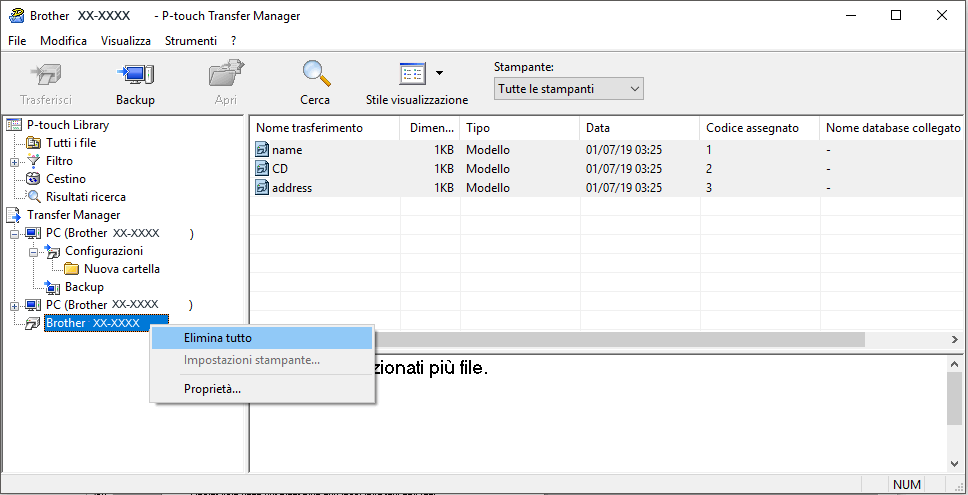Viewport: 968px width, 495px height.
Task: Collapse the Configurazioni tree node
Action: pyautogui.click(x=33, y=252)
